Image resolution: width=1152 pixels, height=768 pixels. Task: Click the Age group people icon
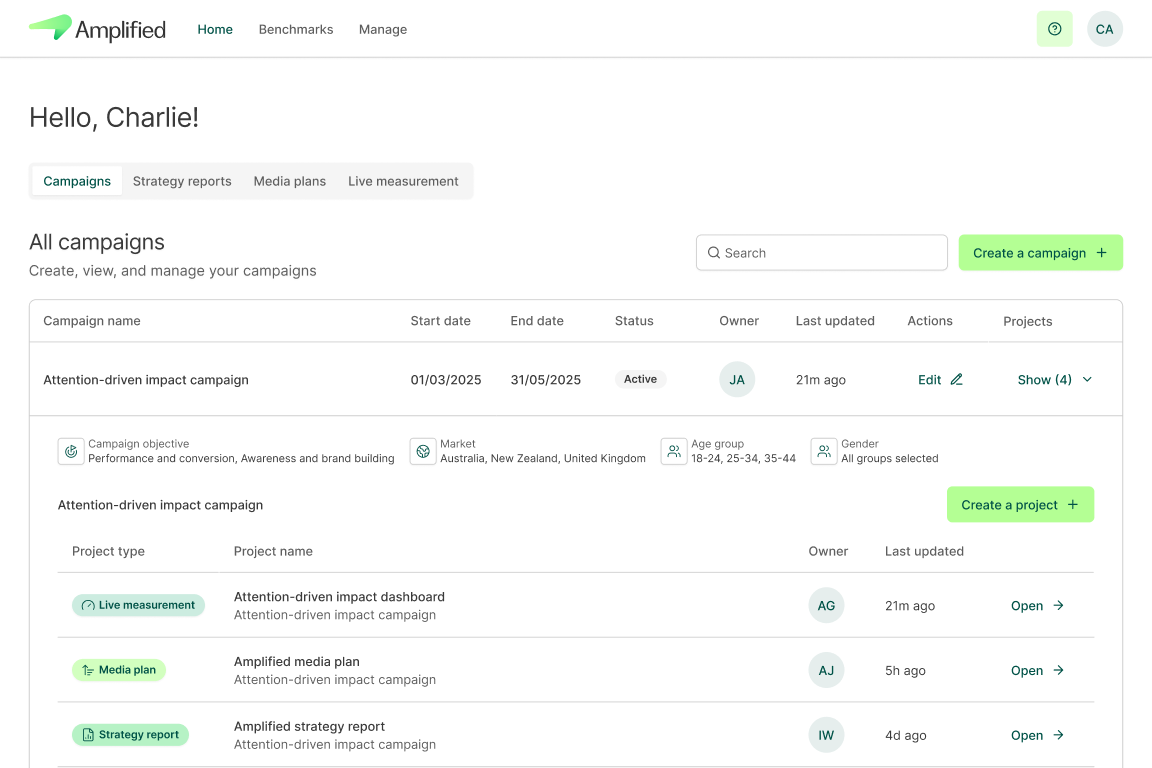coord(674,451)
